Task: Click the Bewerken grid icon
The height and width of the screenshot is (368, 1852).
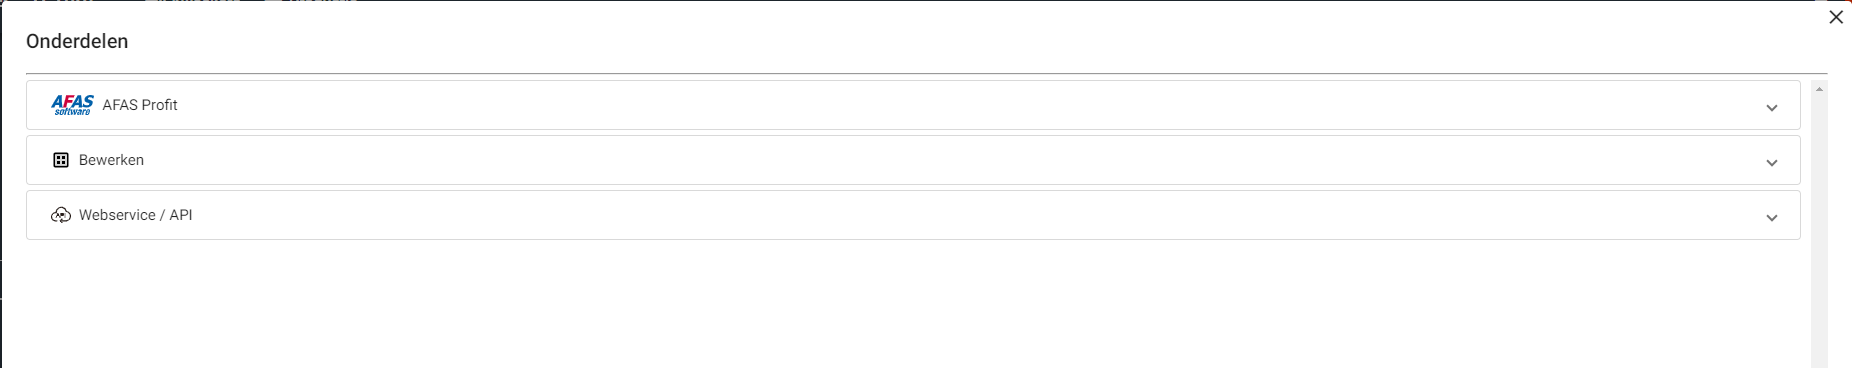Action: click(61, 160)
